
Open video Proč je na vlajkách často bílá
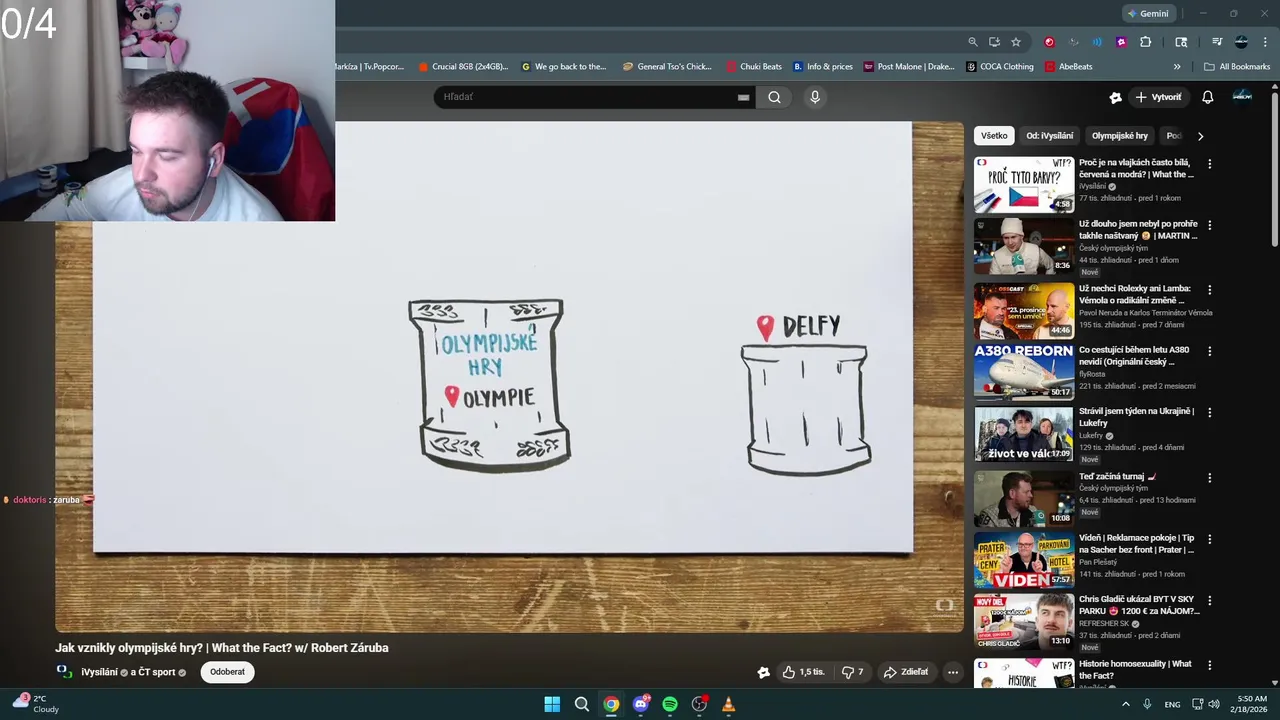(1024, 184)
